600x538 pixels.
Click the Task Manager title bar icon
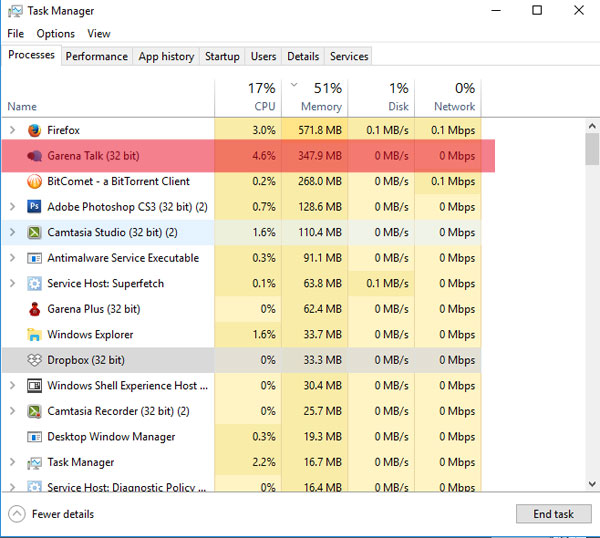pos(15,11)
